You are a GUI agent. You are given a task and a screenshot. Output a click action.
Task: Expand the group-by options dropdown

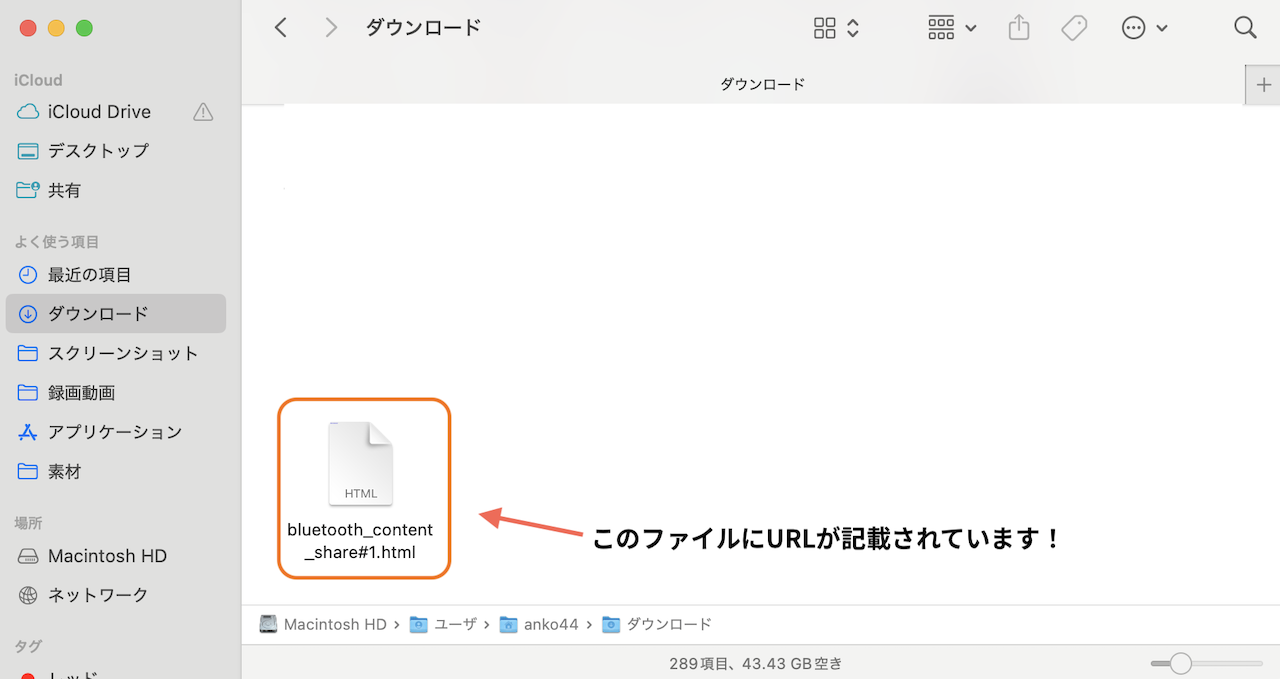[951, 28]
